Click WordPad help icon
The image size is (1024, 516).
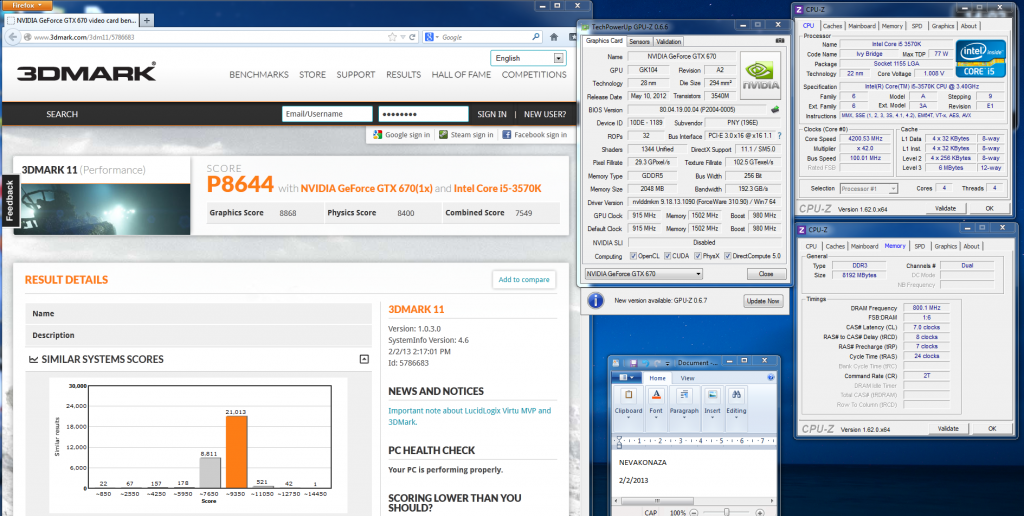click(x=771, y=378)
